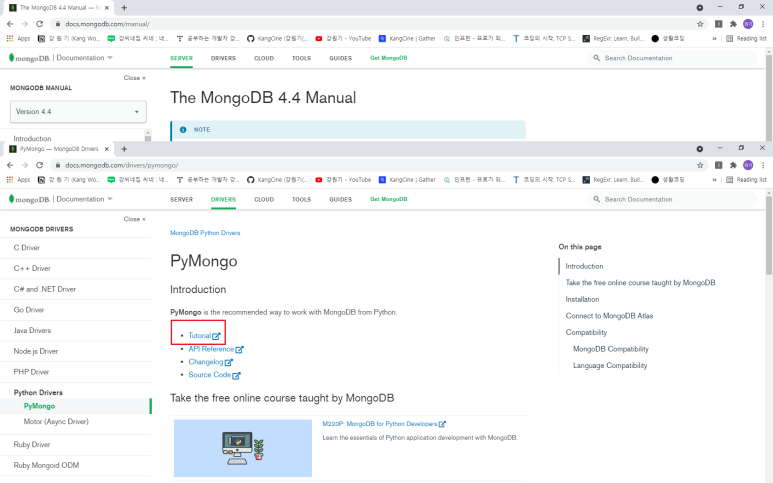
Task: Select DRIVERS tab in MongoDB Manual window
Action: coord(223,58)
